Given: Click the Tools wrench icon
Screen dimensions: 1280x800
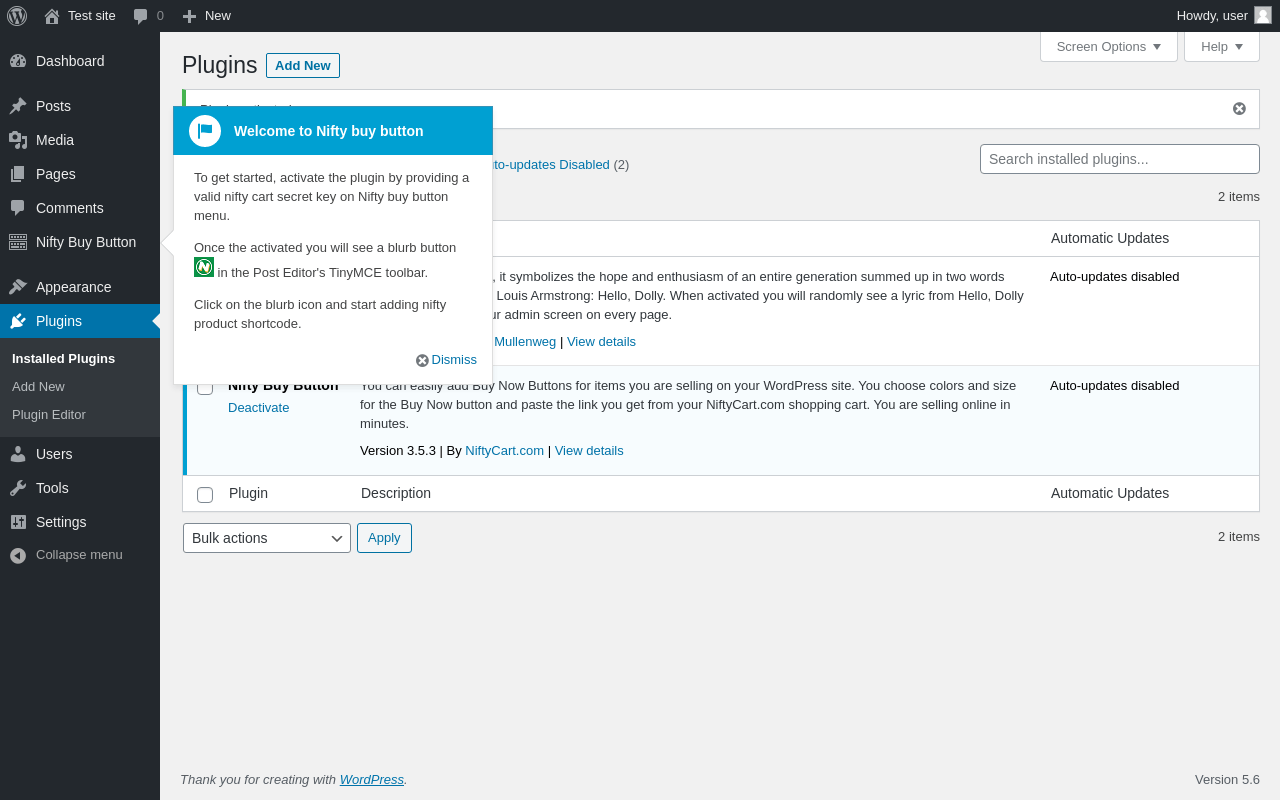Looking at the screenshot, I should [18, 488].
